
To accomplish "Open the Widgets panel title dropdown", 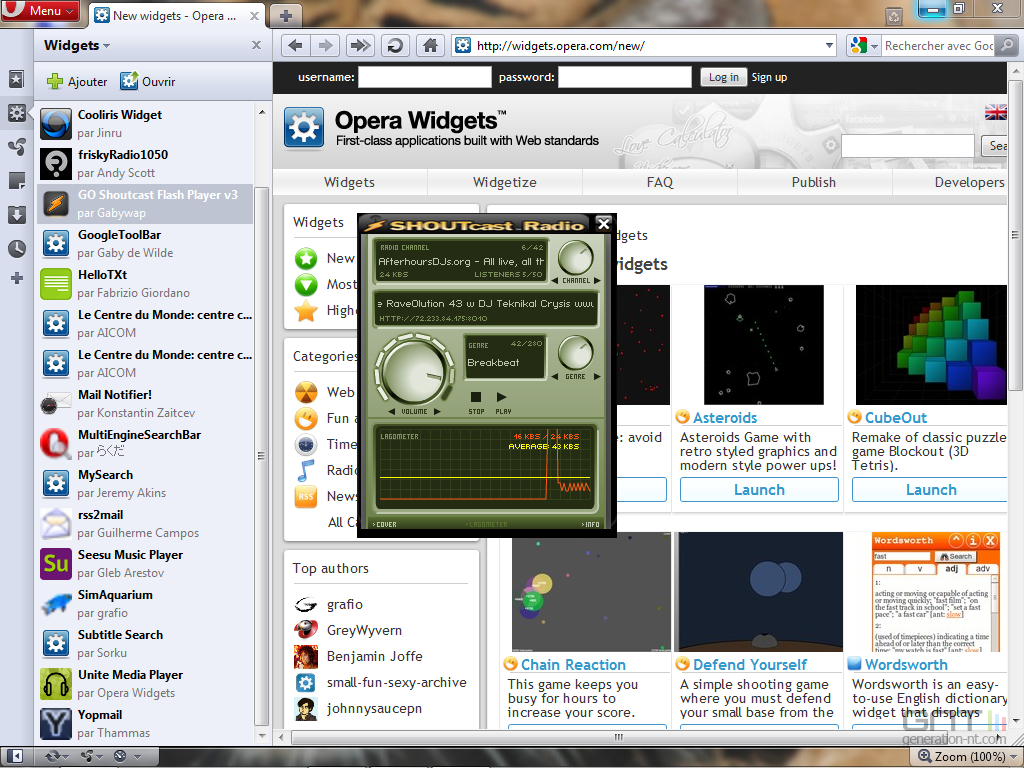I will click(77, 45).
